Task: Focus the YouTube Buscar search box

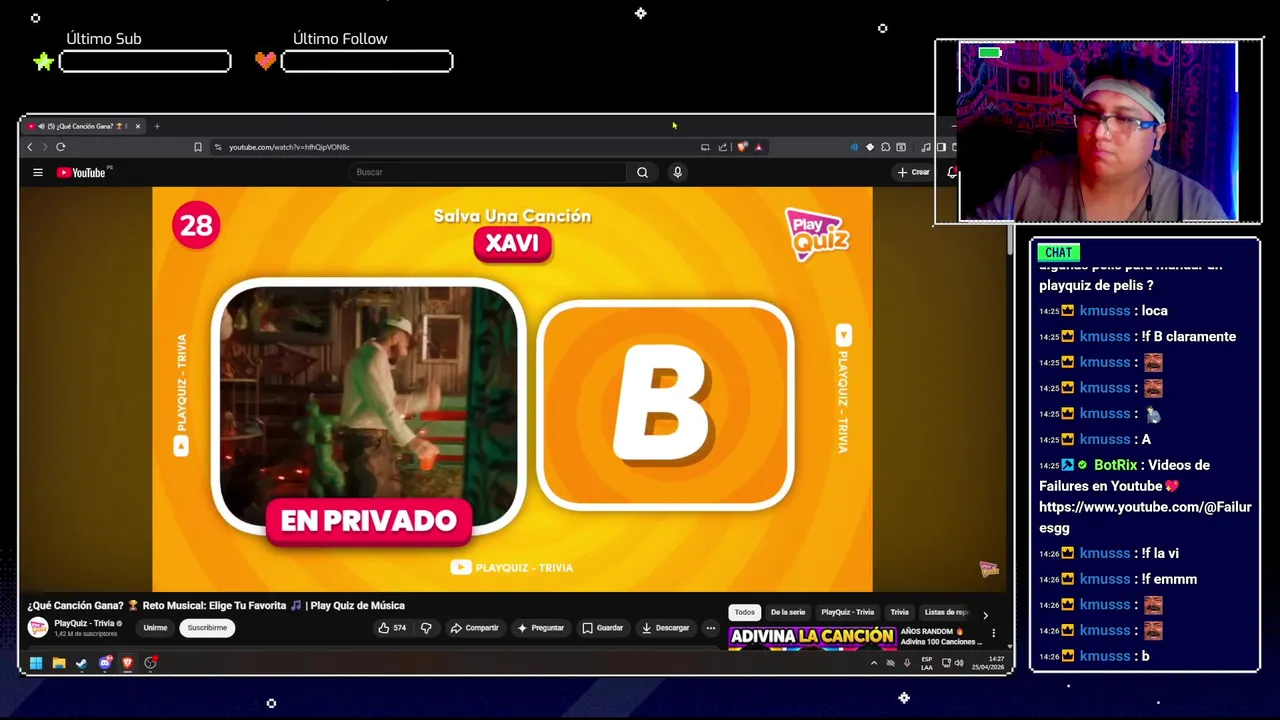Action: pyautogui.click(x=489, y=172)
